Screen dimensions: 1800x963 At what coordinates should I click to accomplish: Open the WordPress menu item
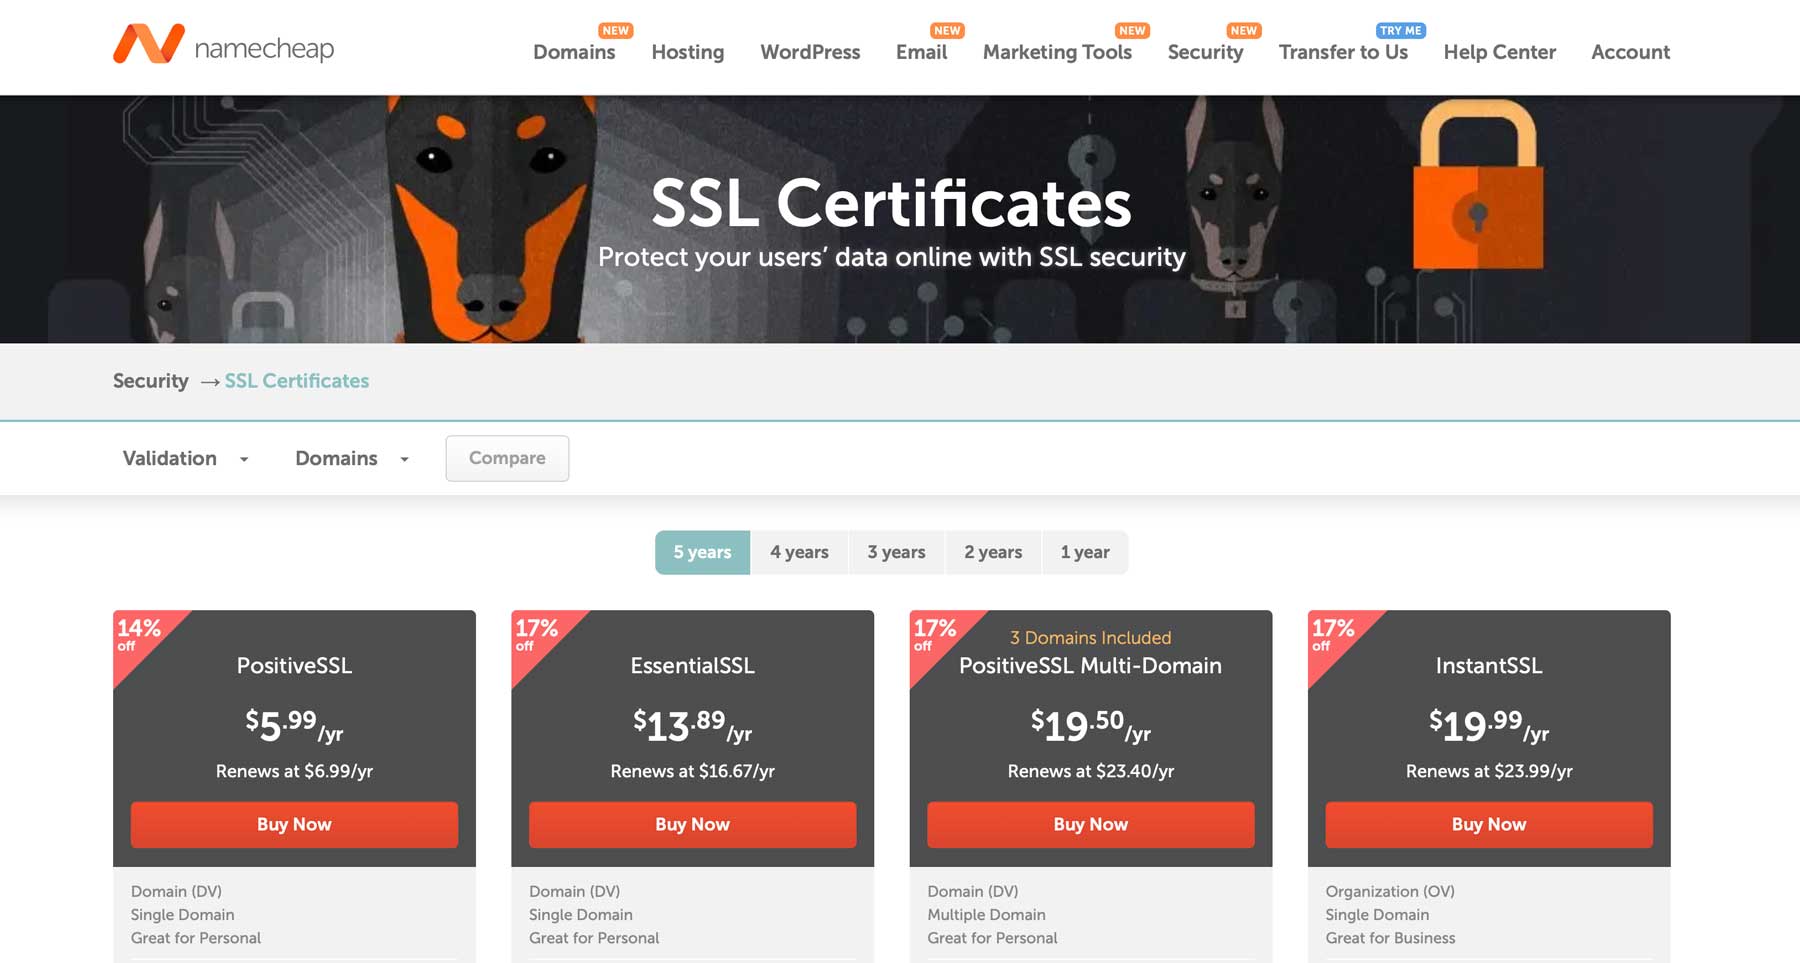click(x=810, y=52)
